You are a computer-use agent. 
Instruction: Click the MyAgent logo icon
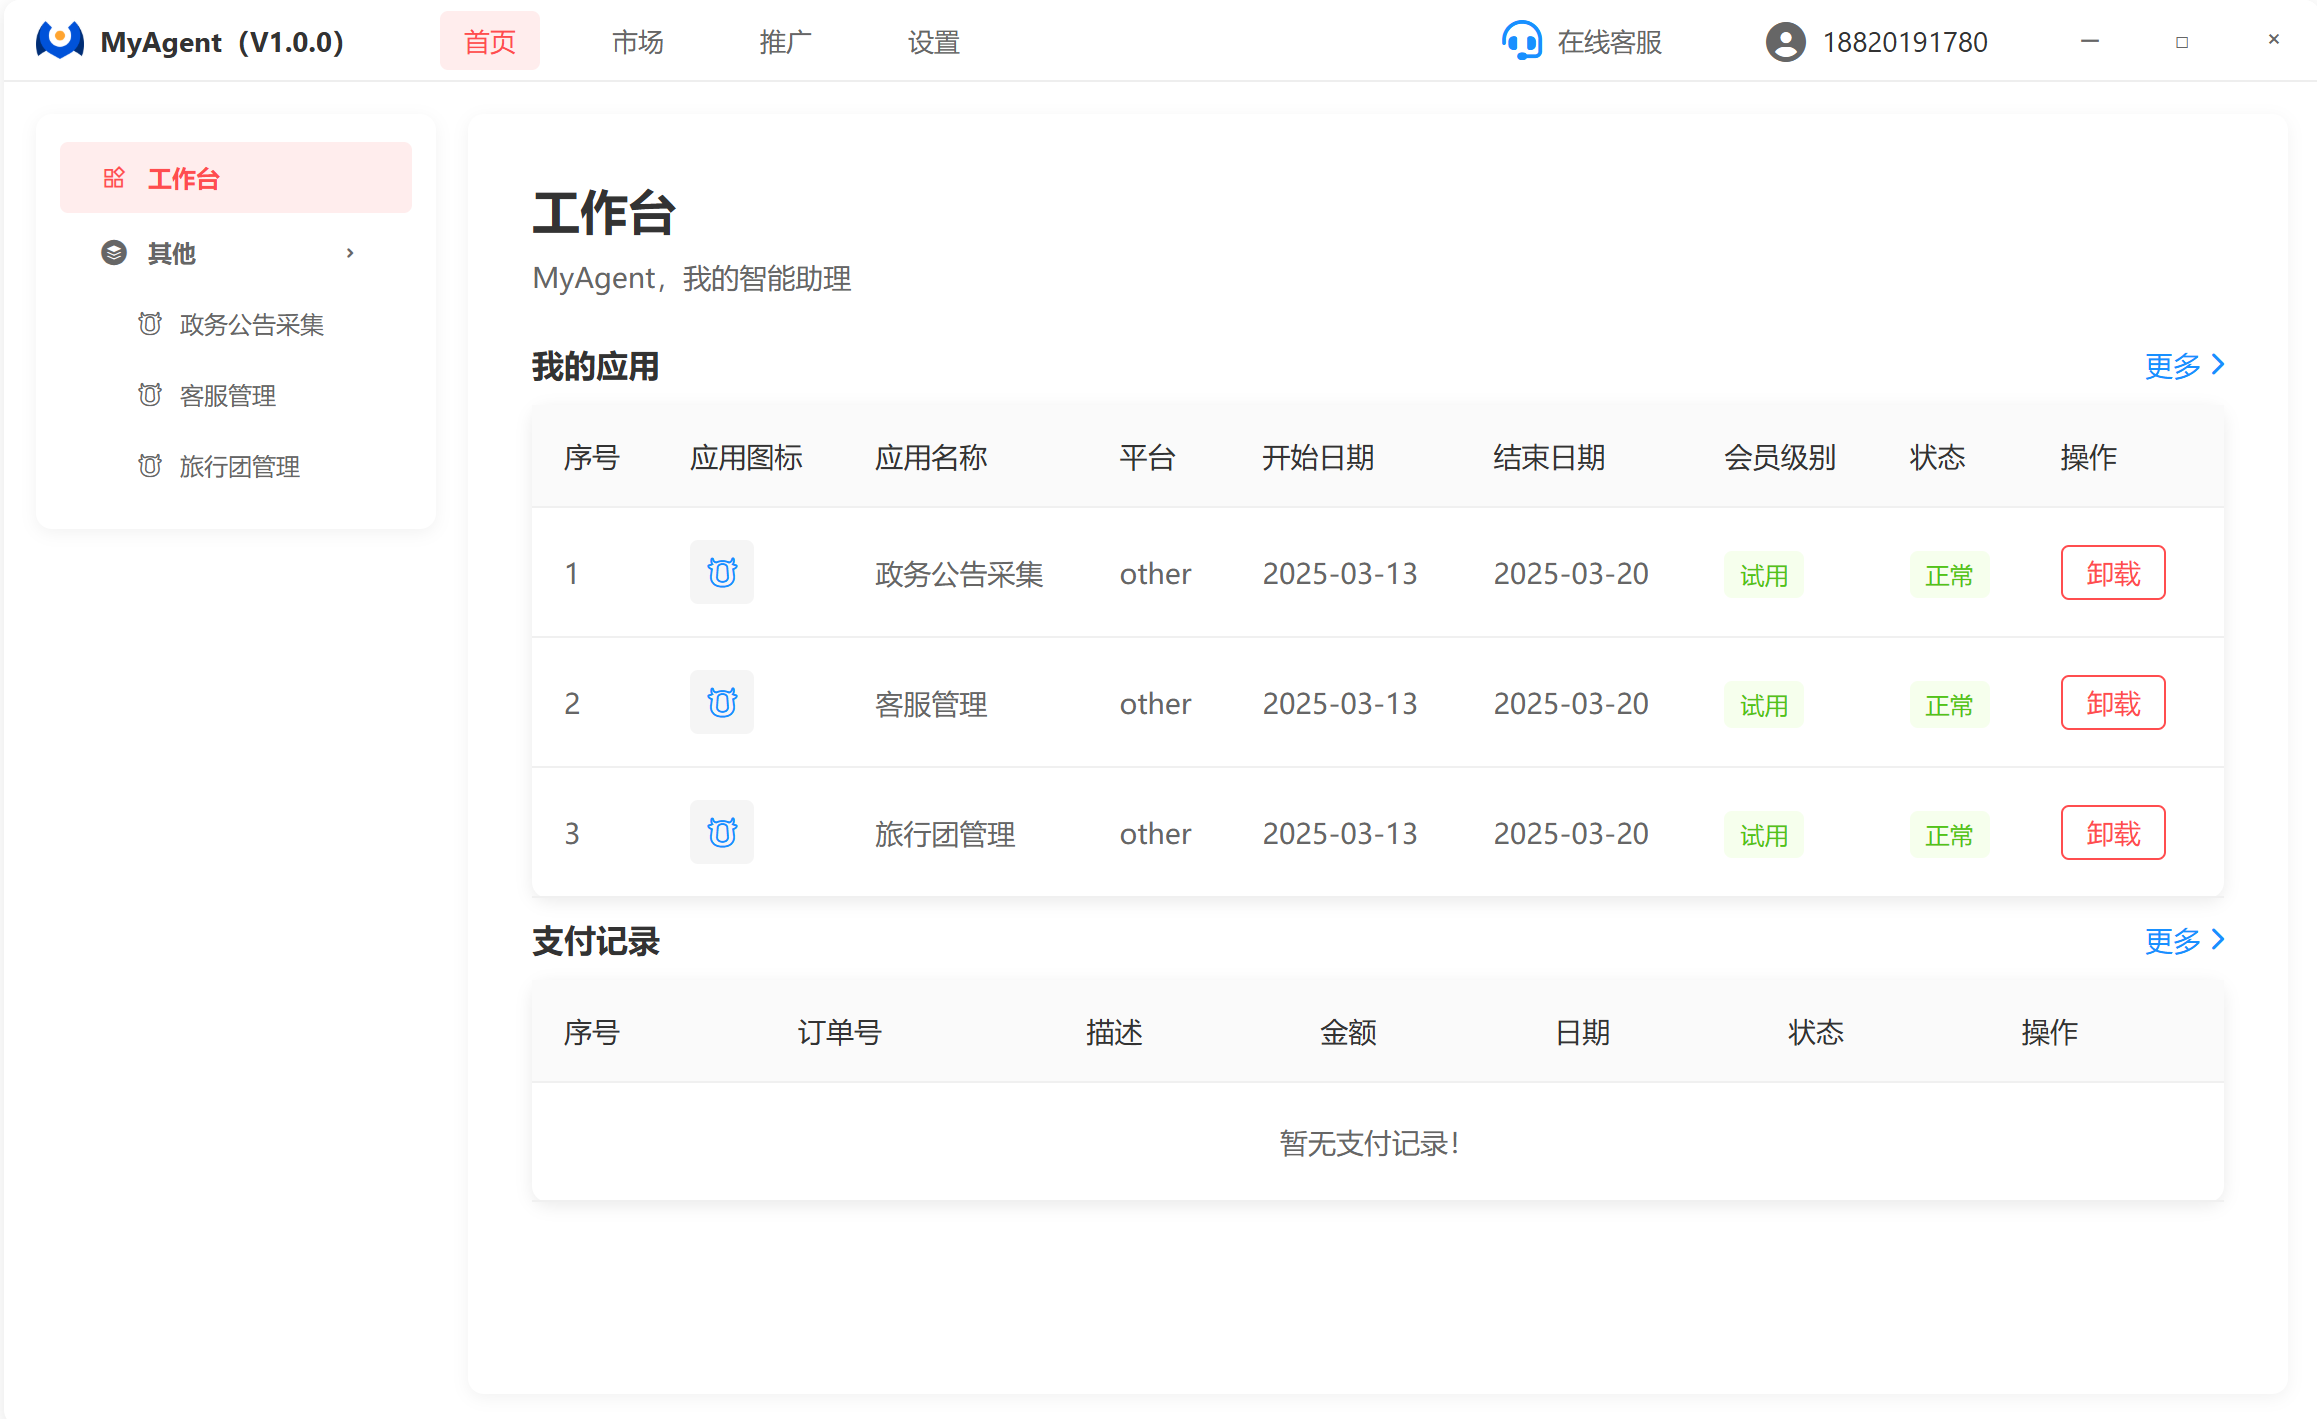[x=60, y=41]
